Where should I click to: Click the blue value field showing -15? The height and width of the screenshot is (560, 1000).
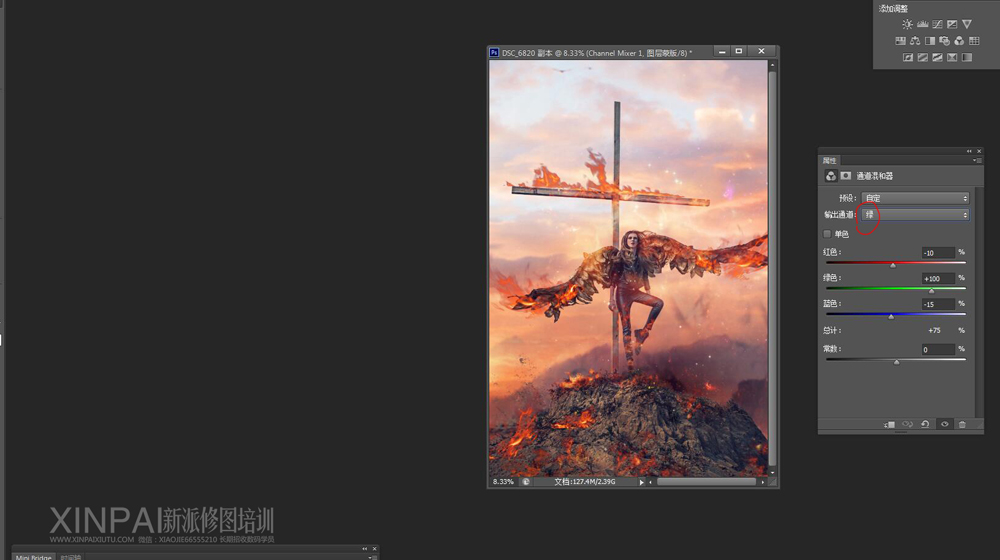938,304
